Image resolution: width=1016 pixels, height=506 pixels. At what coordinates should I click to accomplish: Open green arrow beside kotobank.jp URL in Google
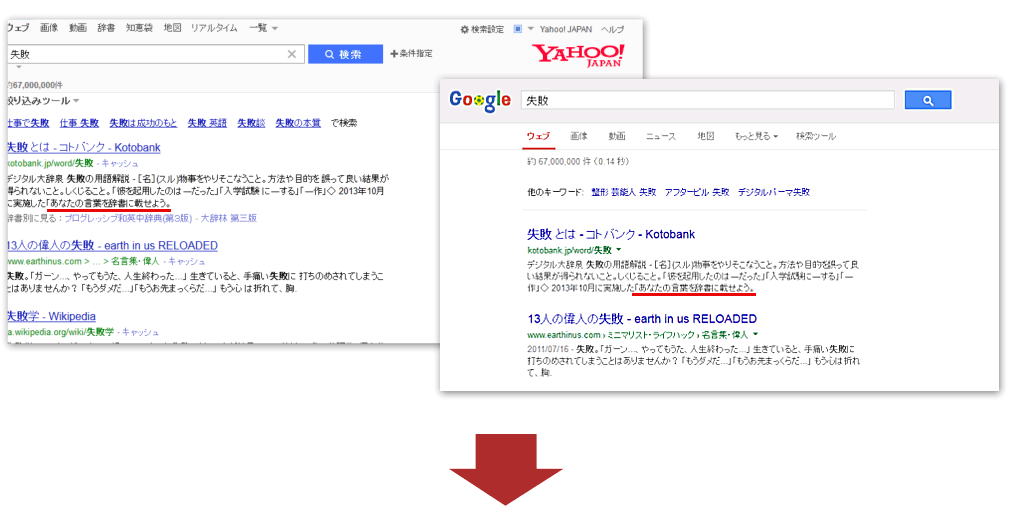(619, 249)
